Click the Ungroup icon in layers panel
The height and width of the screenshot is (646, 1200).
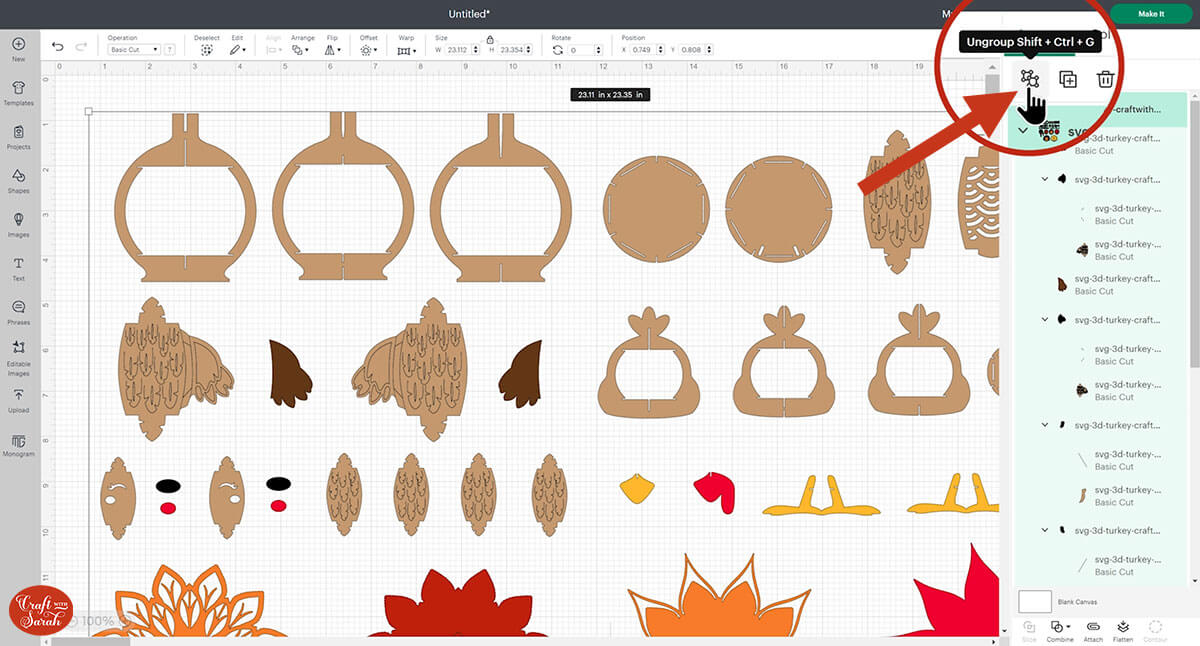[1030, 78]
